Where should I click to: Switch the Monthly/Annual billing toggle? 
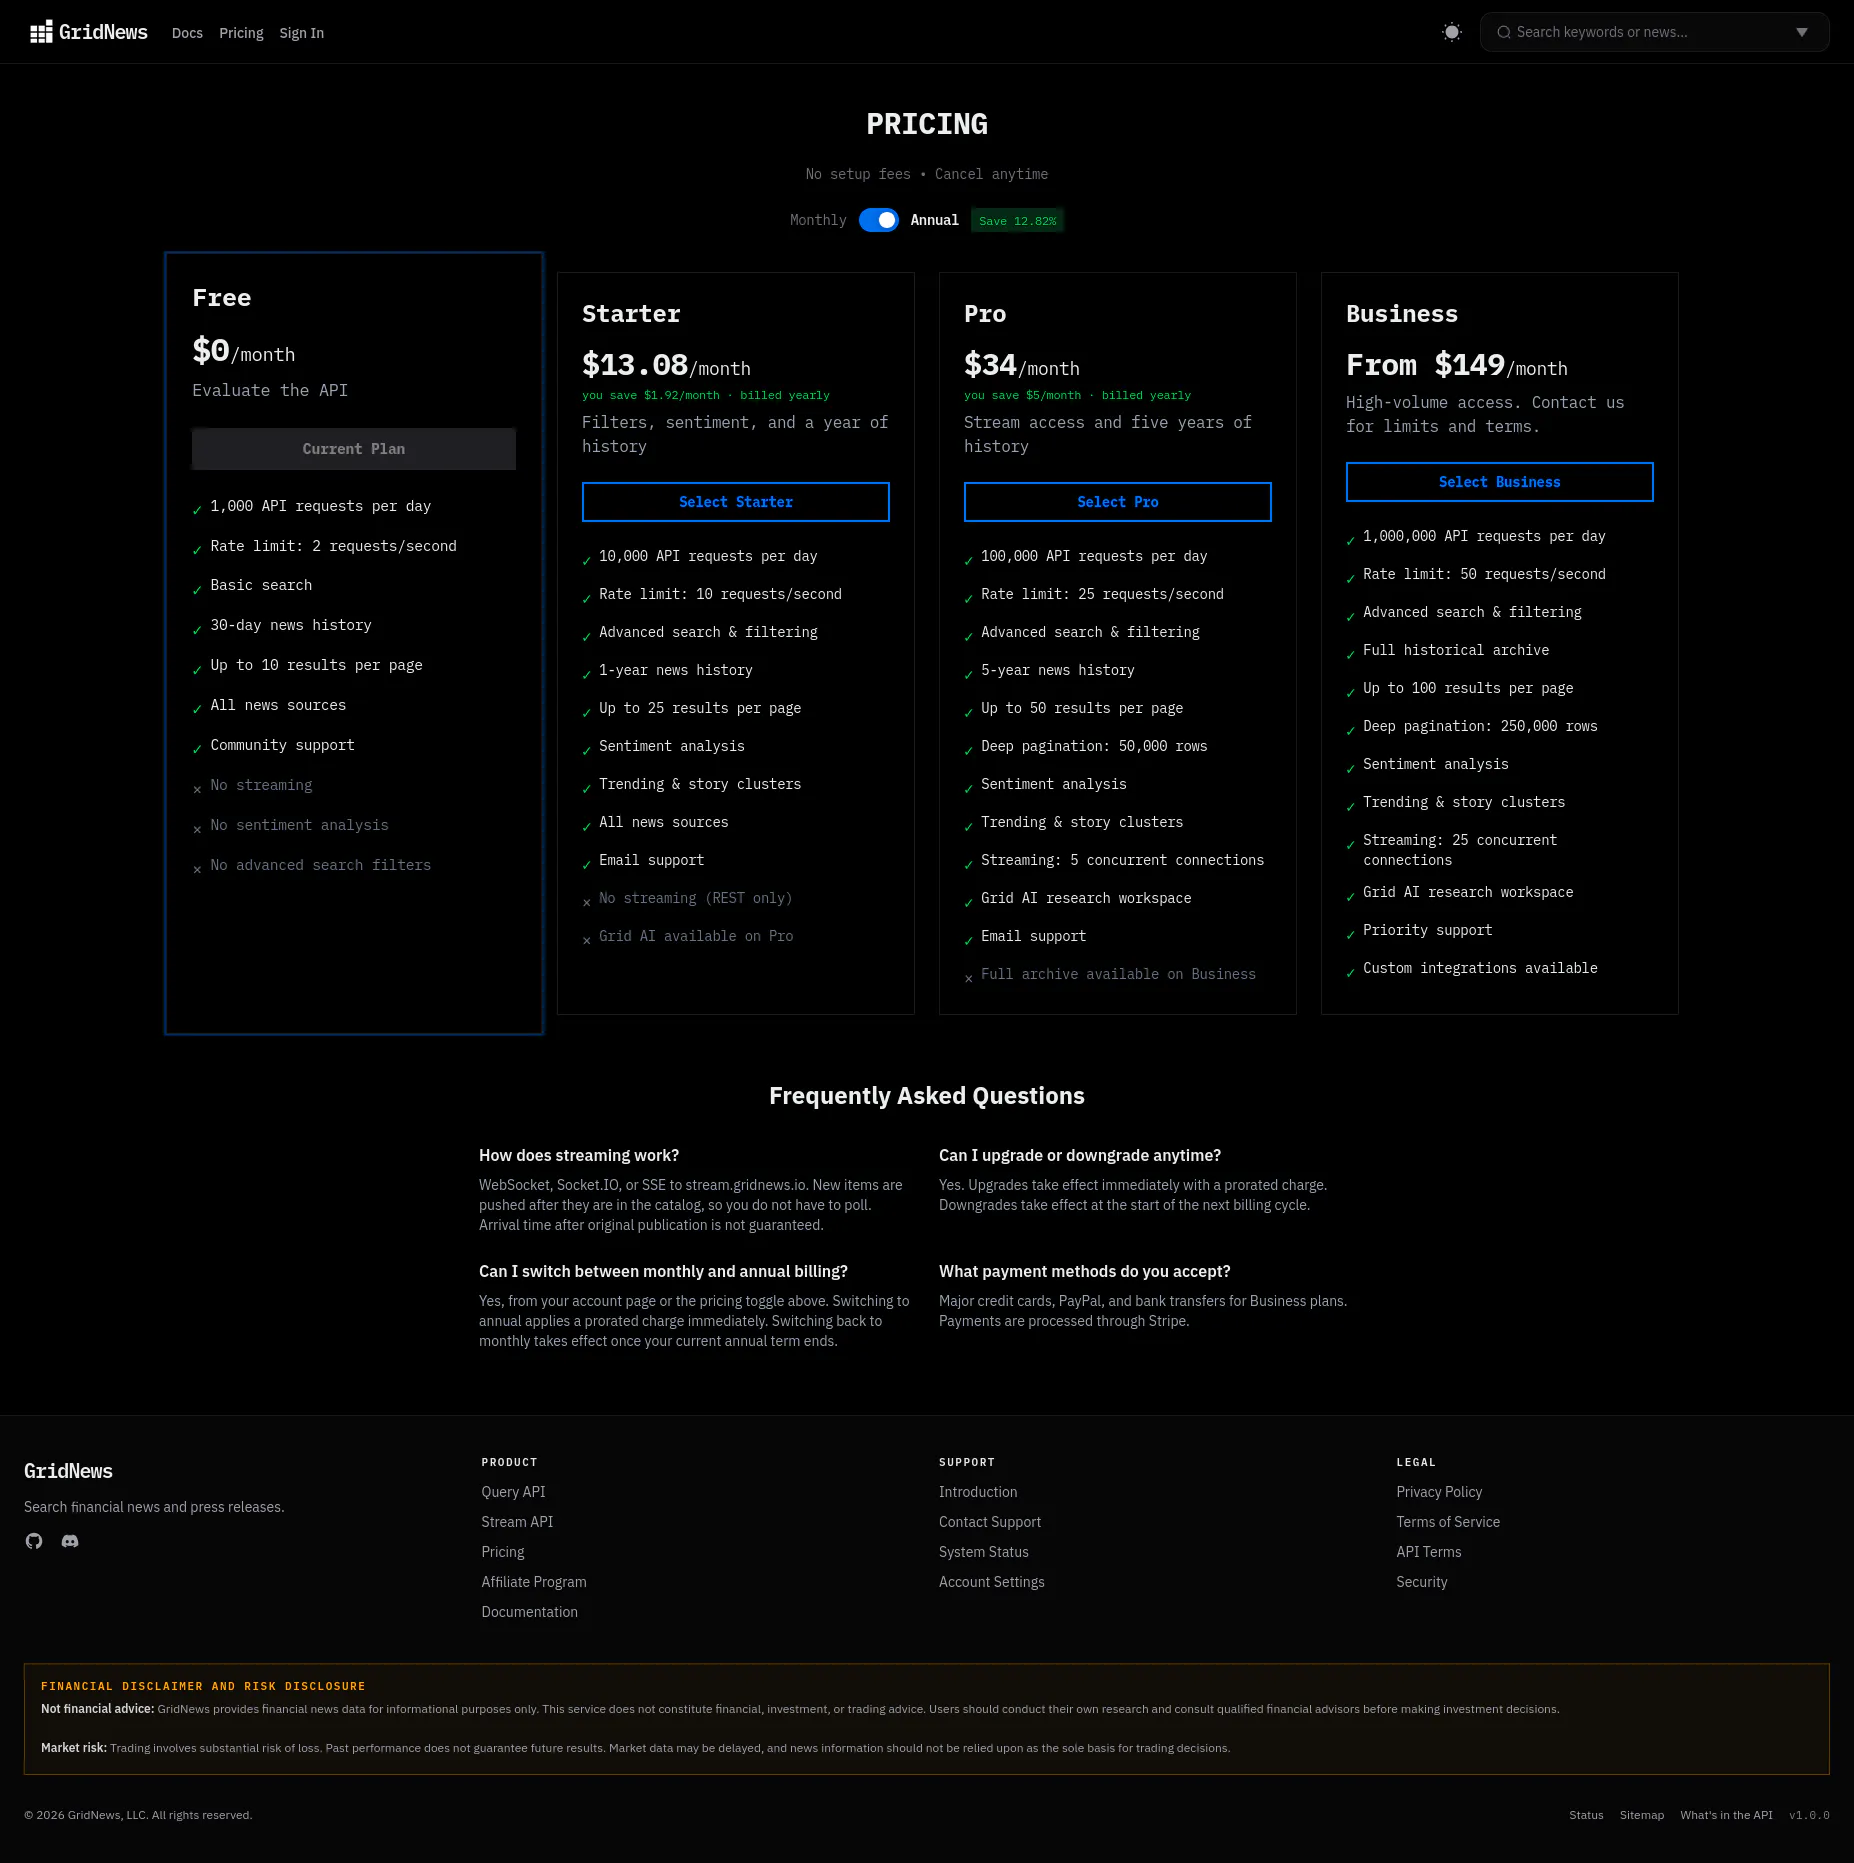coord(878,220)
